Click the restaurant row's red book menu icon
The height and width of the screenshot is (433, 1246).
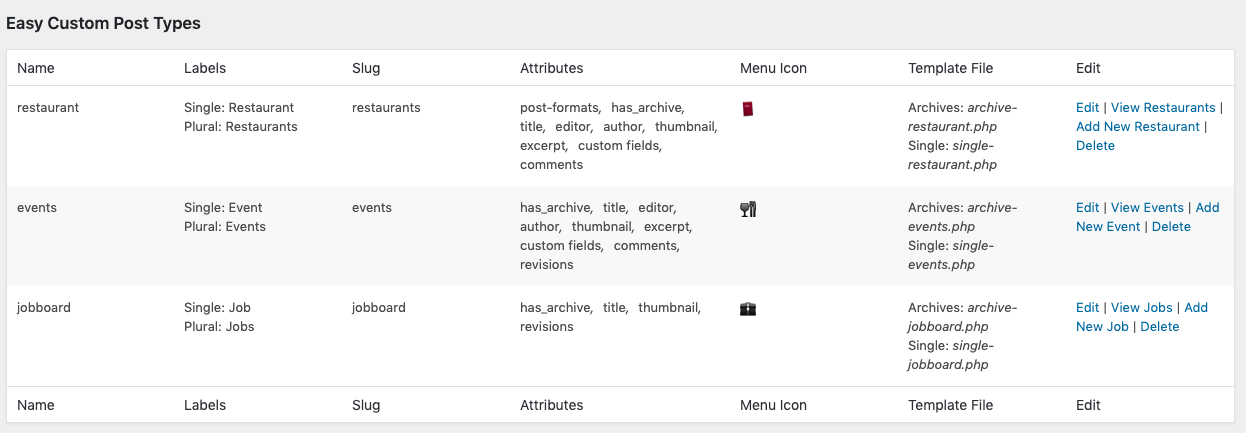[748, 108]
